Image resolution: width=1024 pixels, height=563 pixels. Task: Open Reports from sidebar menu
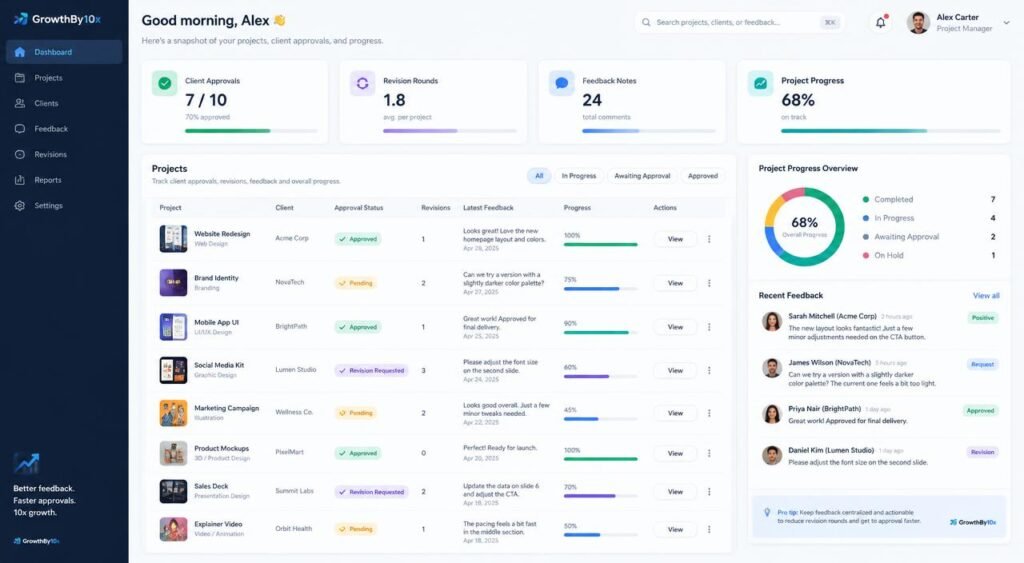tap(64, 180)
